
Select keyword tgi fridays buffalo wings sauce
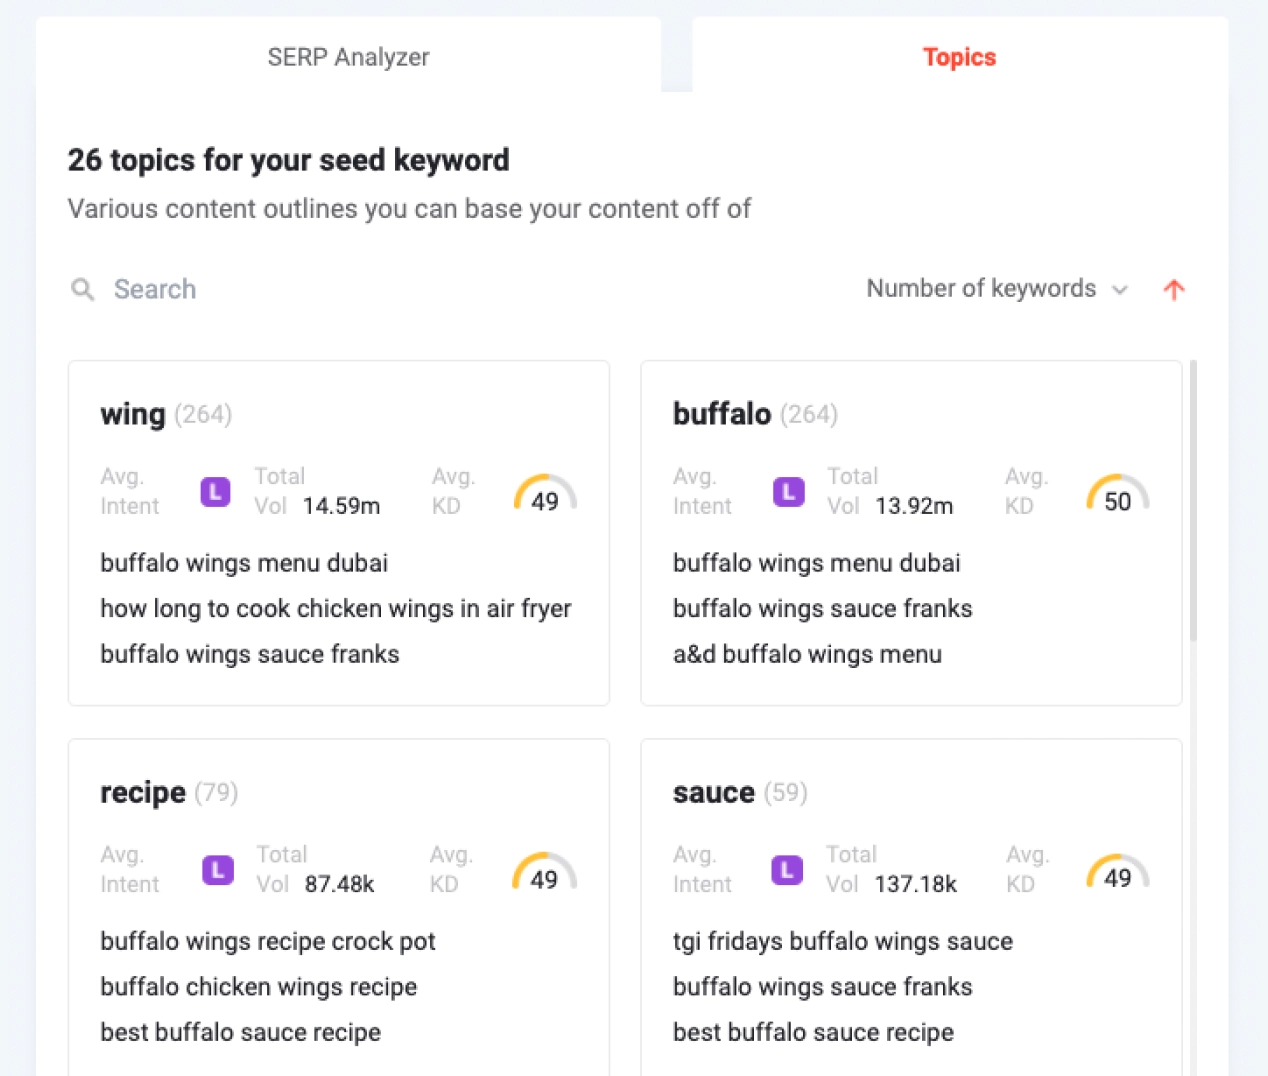pyautogui.click(x=842, y=941)
